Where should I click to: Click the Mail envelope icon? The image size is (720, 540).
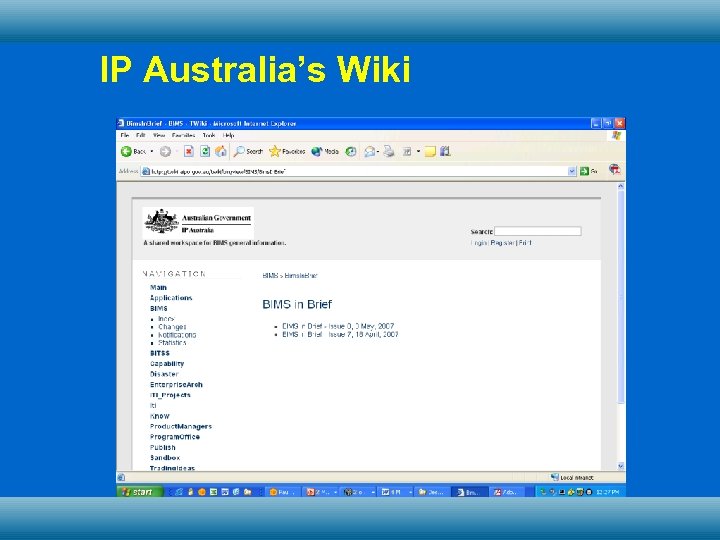(369, 152)
